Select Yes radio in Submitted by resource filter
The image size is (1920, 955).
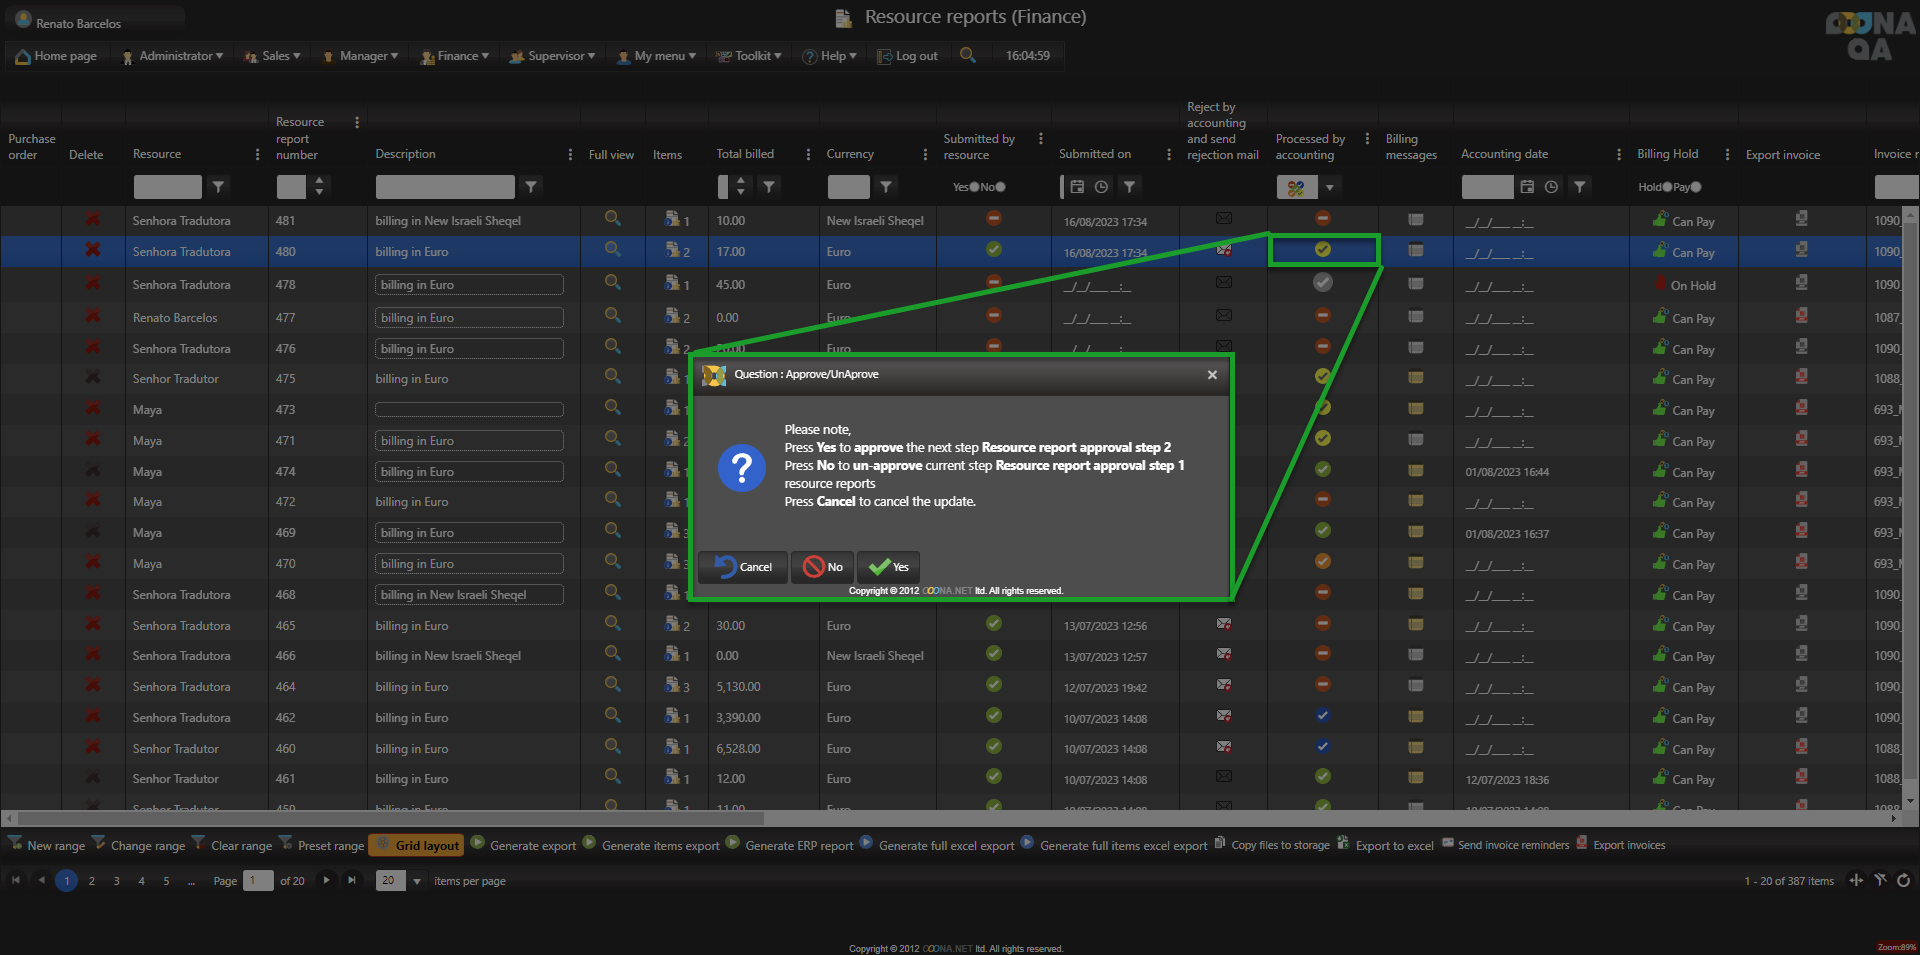[973, 187]
